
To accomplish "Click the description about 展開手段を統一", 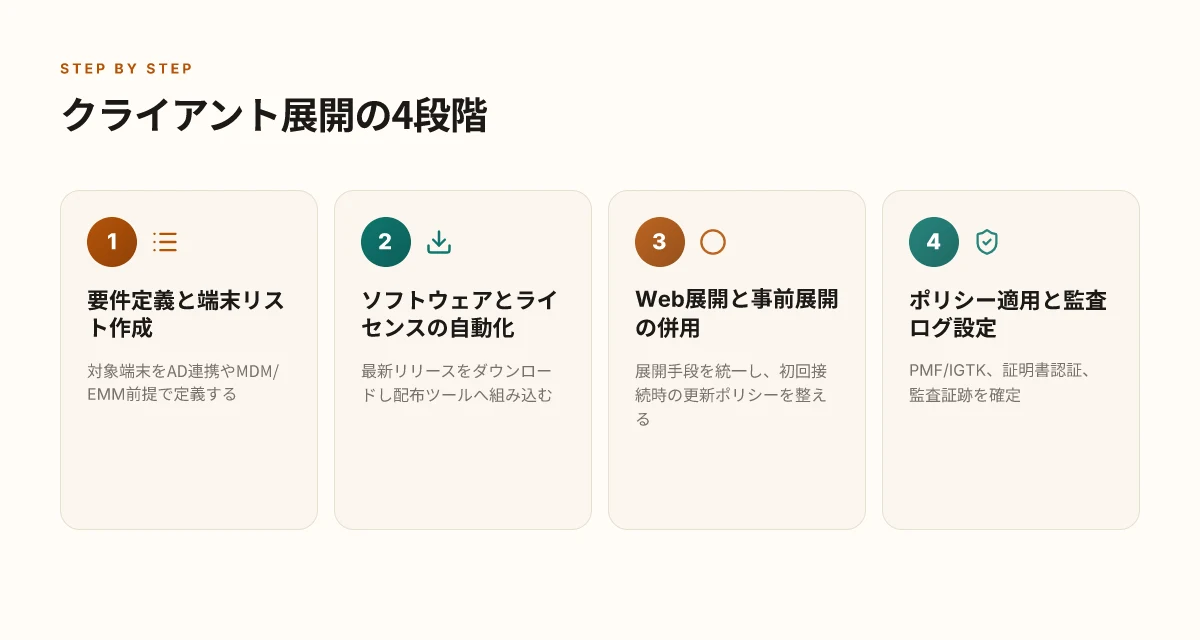I will coord(731,395).
